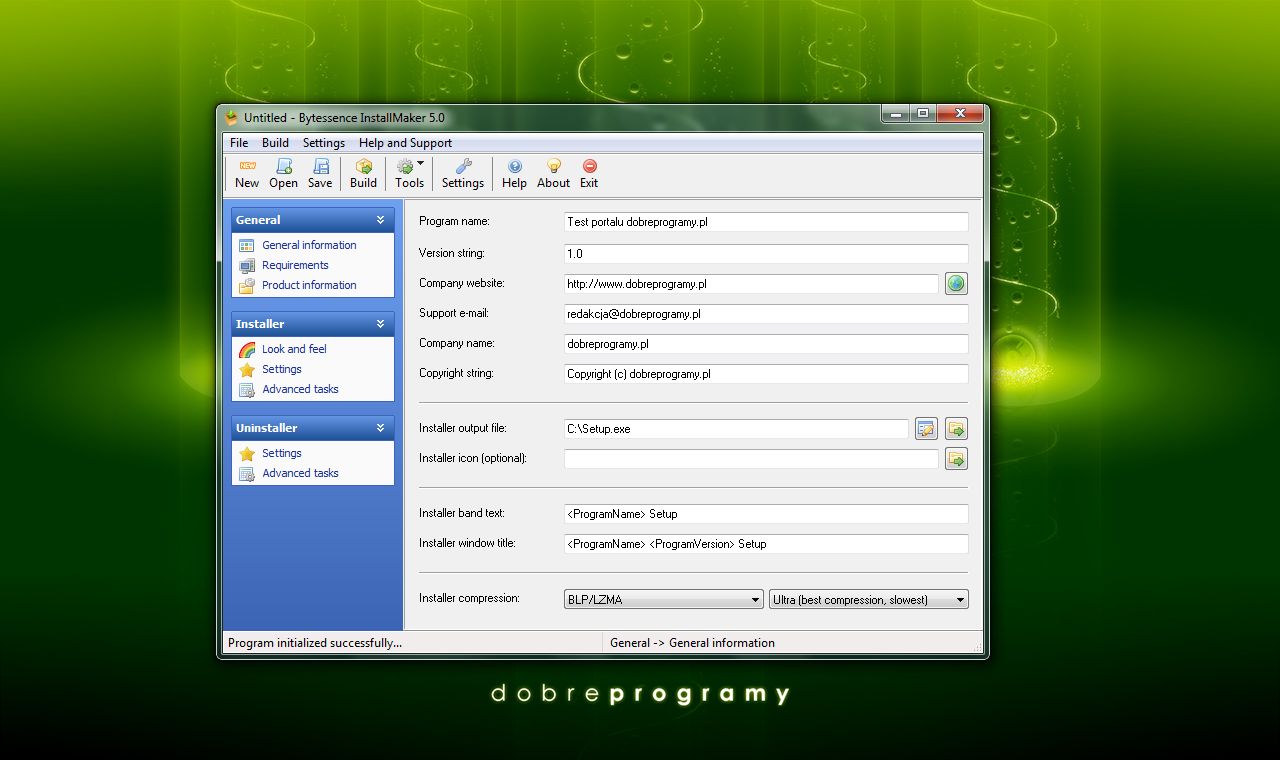Open the Help and Support menu
This screenshot has height=760, width=1280.
[405, 143]
